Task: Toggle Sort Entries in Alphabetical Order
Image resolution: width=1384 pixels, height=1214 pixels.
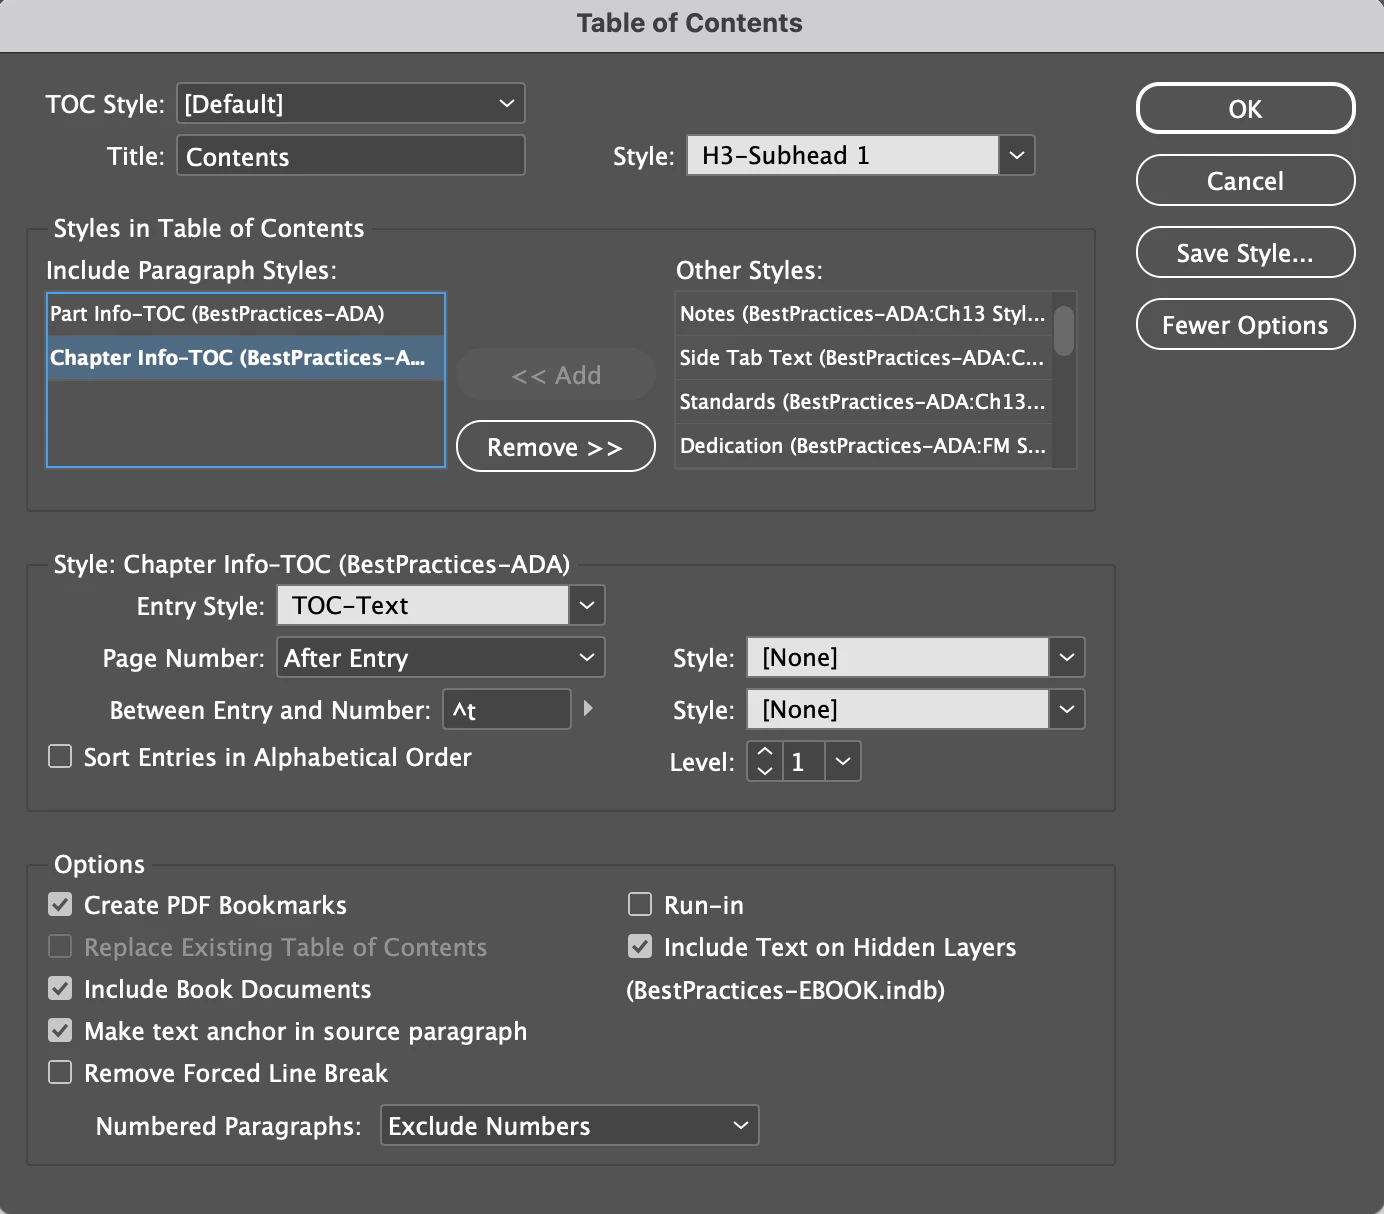Action: pyautogui.click(x=60, y=756)
